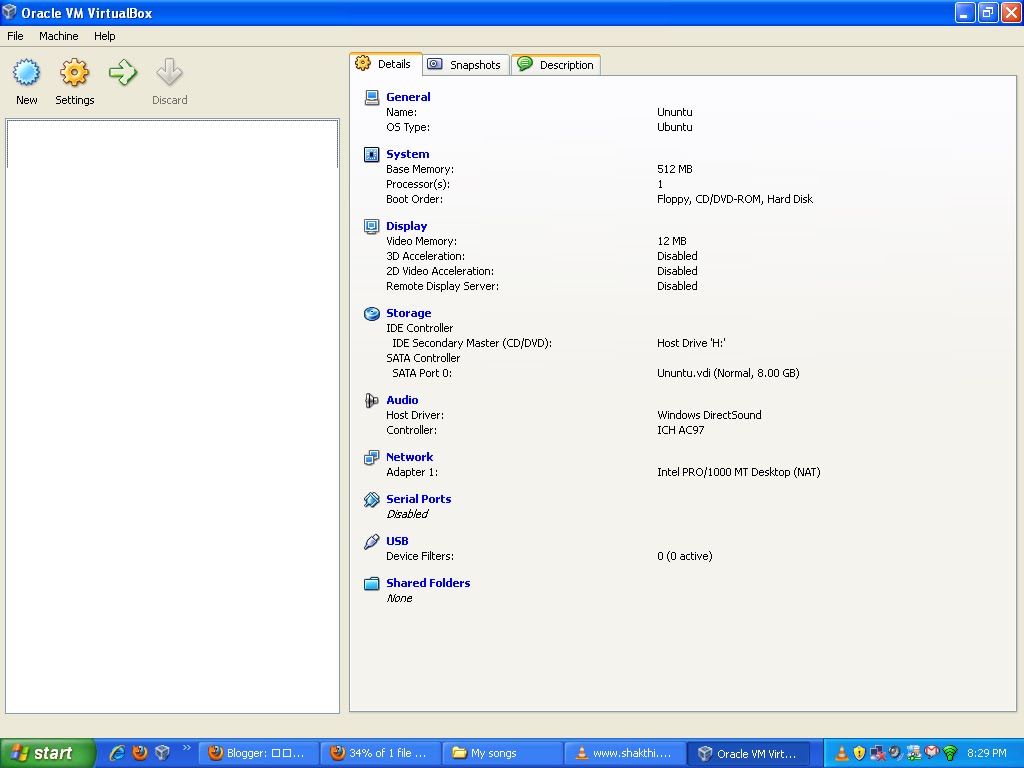Open the Help menu
This screenshot has height=768, width=1024.
pos(104,36)
